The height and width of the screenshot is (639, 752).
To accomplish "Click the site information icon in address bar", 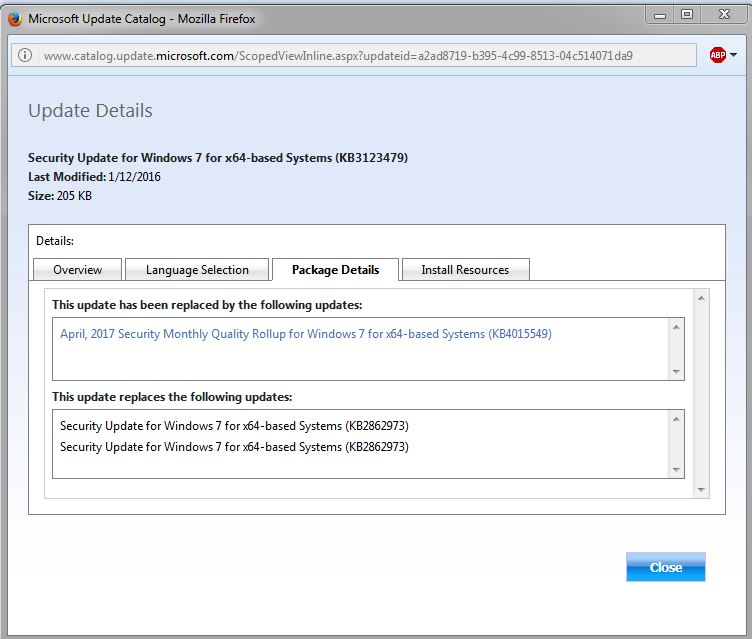I will (x=25, y=56).
